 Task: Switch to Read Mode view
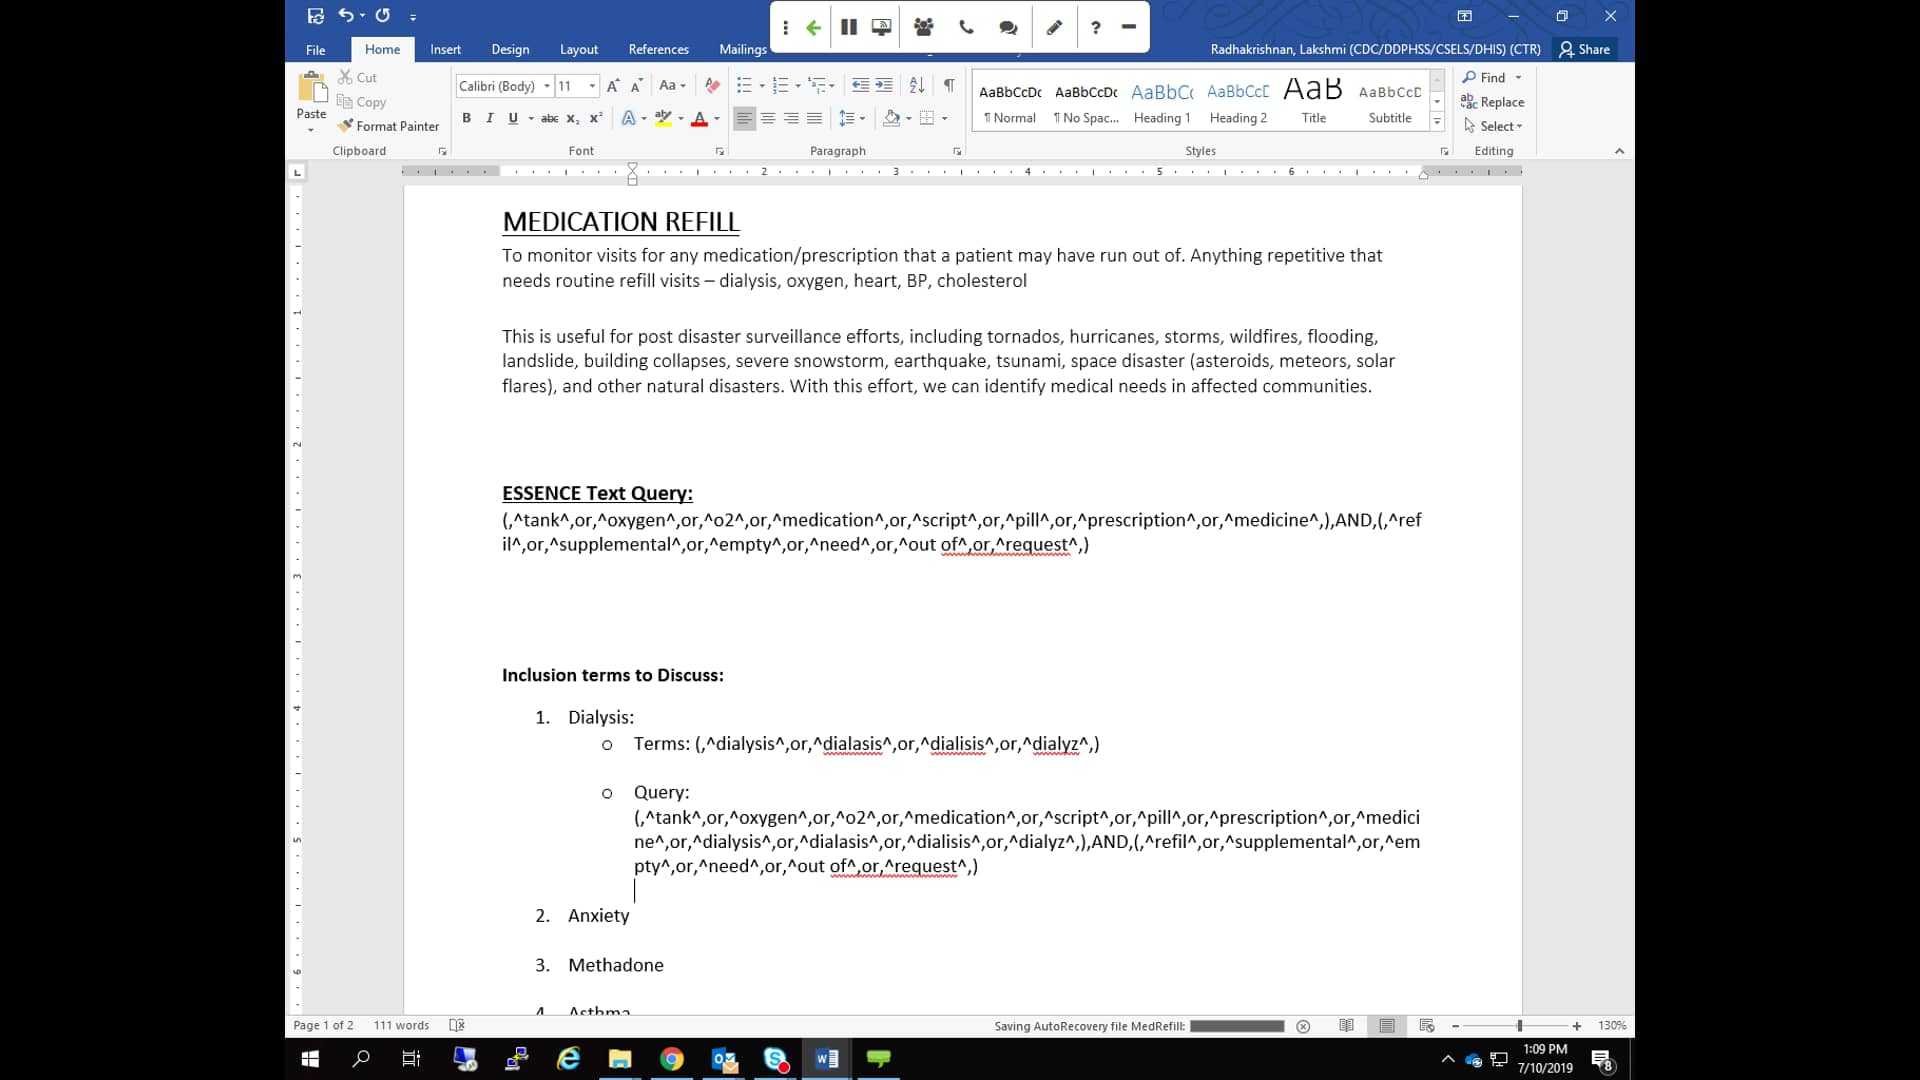click(1347, 1025)
